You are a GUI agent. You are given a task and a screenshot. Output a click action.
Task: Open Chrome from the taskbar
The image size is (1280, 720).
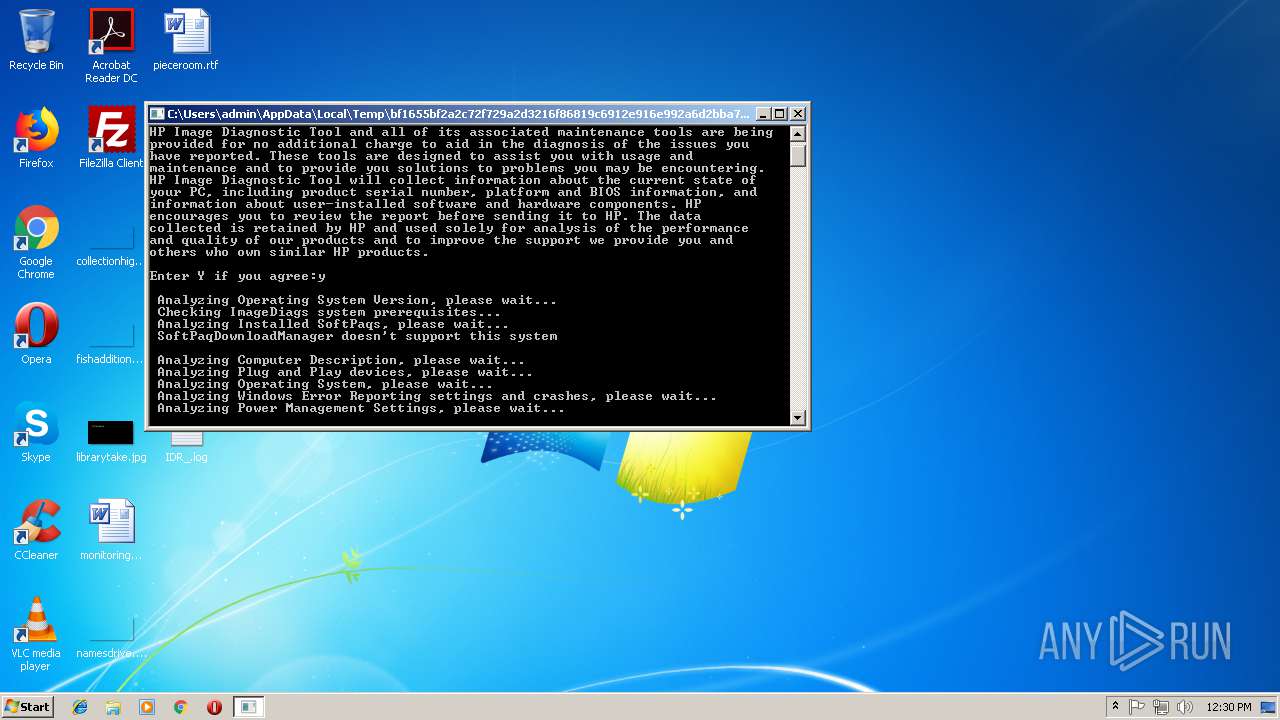coord(180,707)
